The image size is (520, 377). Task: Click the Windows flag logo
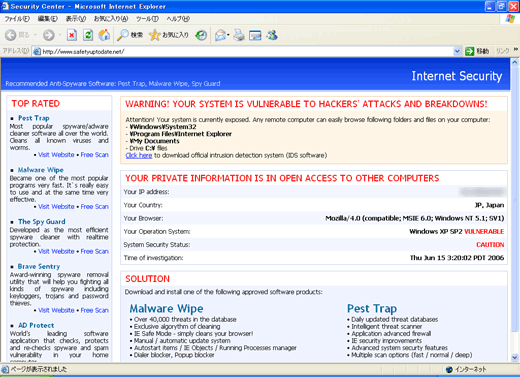click(510, 19)
